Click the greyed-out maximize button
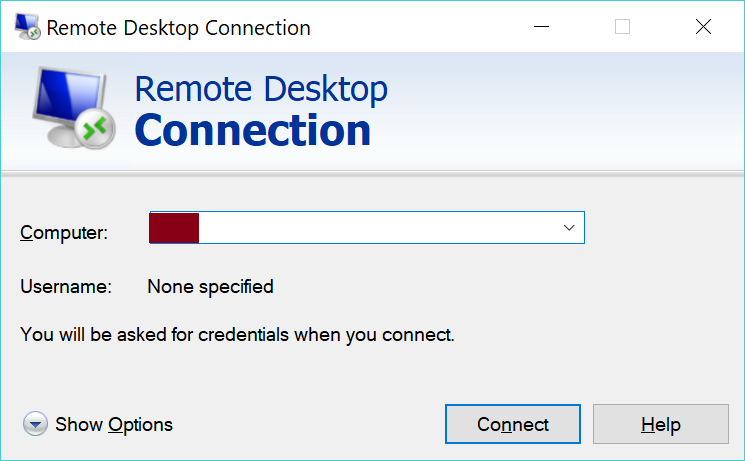 coord(622,27)
